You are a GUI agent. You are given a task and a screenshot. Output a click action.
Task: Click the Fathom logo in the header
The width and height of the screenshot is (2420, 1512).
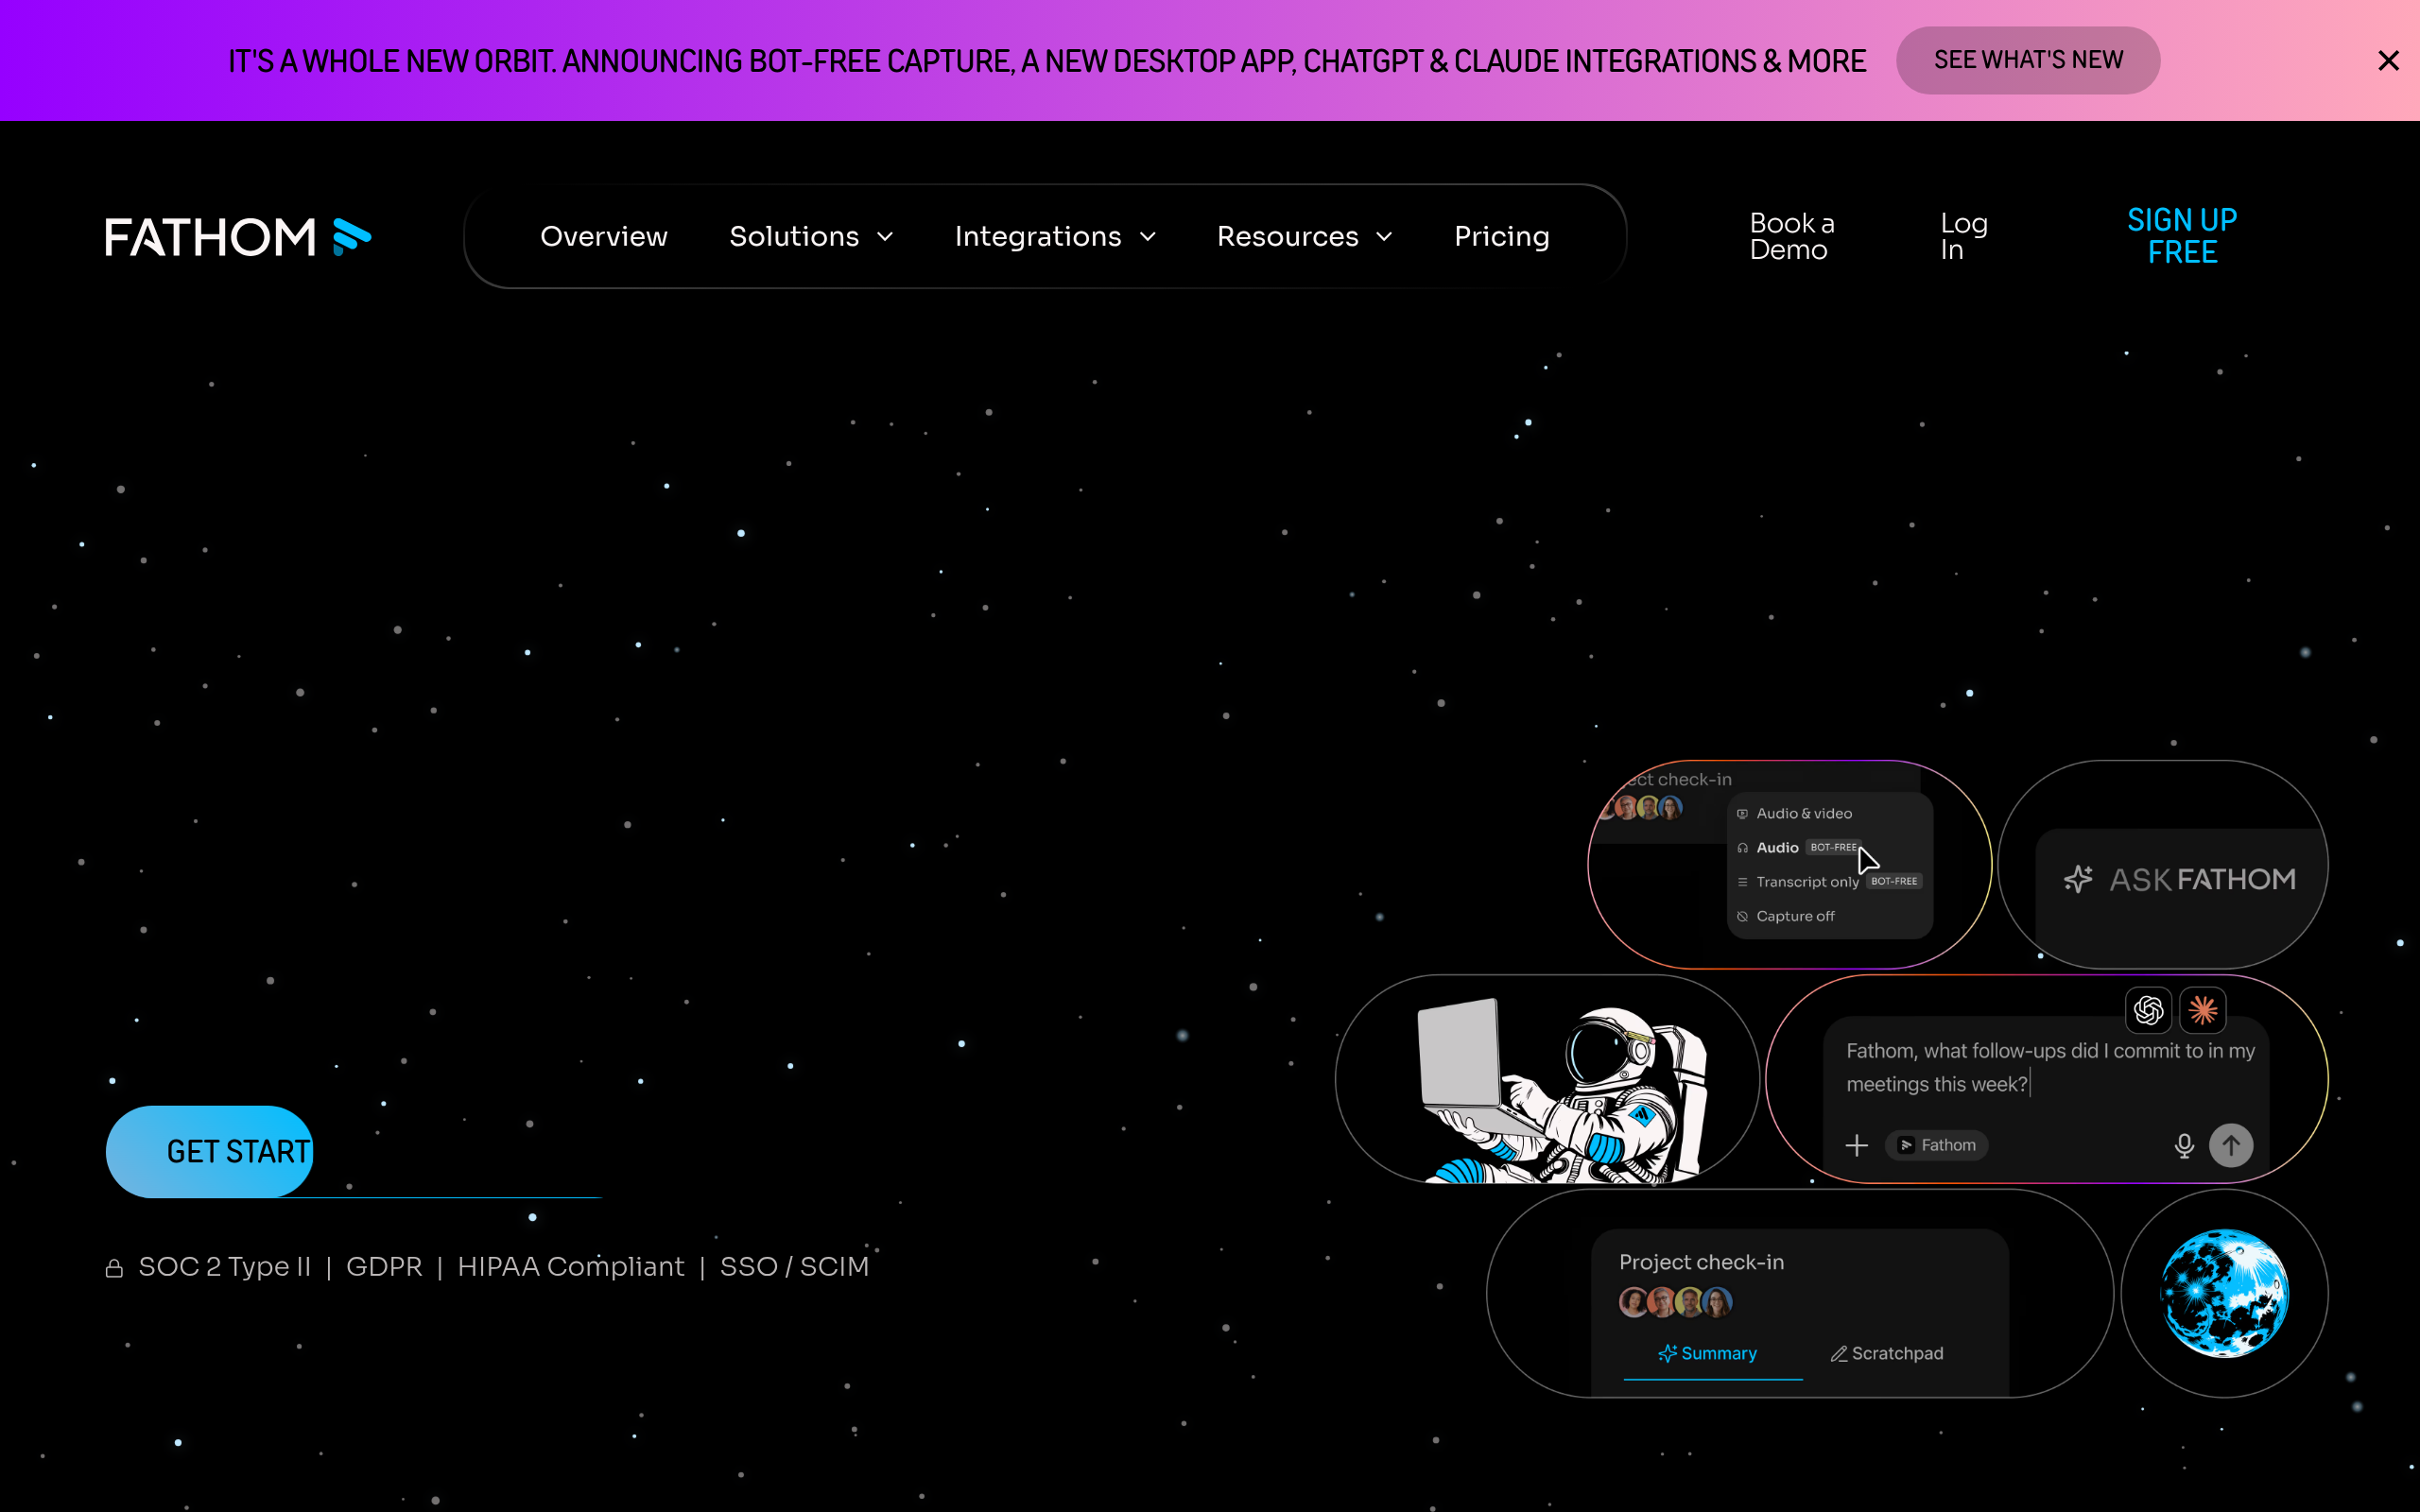pos(238,237)
